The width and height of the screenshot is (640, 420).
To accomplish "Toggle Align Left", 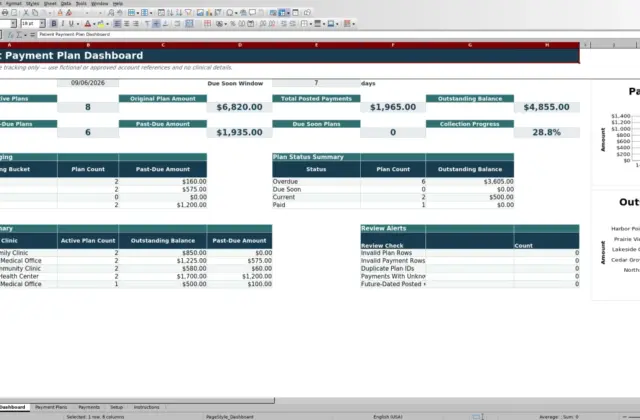I will pos(117,24).
